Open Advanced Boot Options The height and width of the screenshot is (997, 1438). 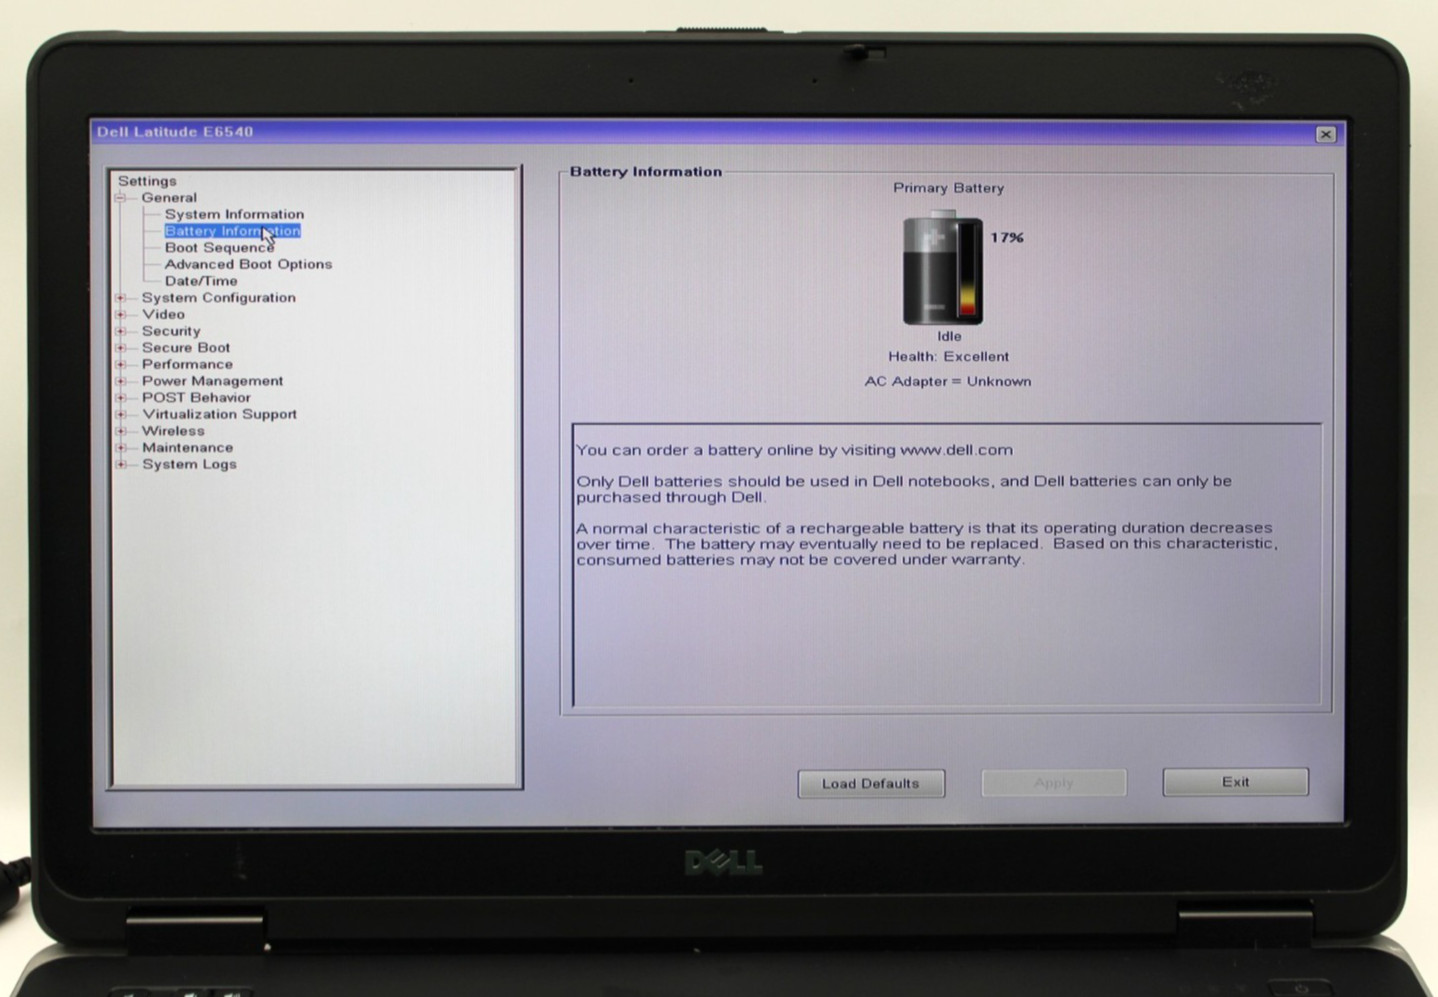tap(248, 264)
